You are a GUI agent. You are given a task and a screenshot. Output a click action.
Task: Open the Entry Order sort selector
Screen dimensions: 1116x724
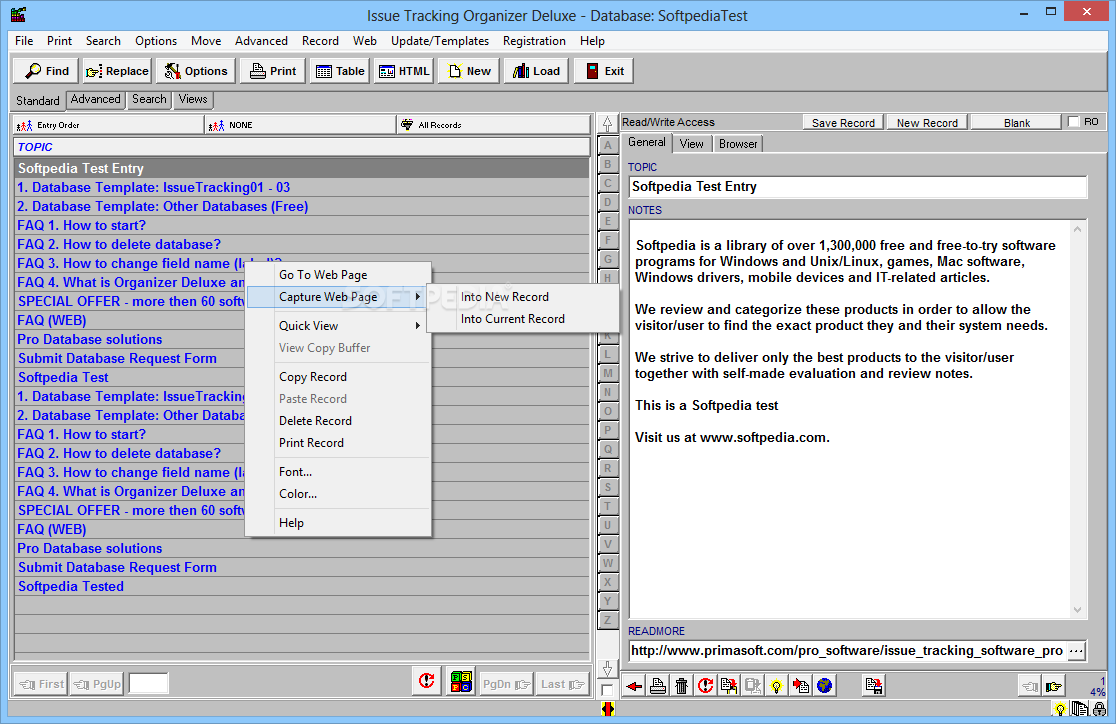[109, 125]
